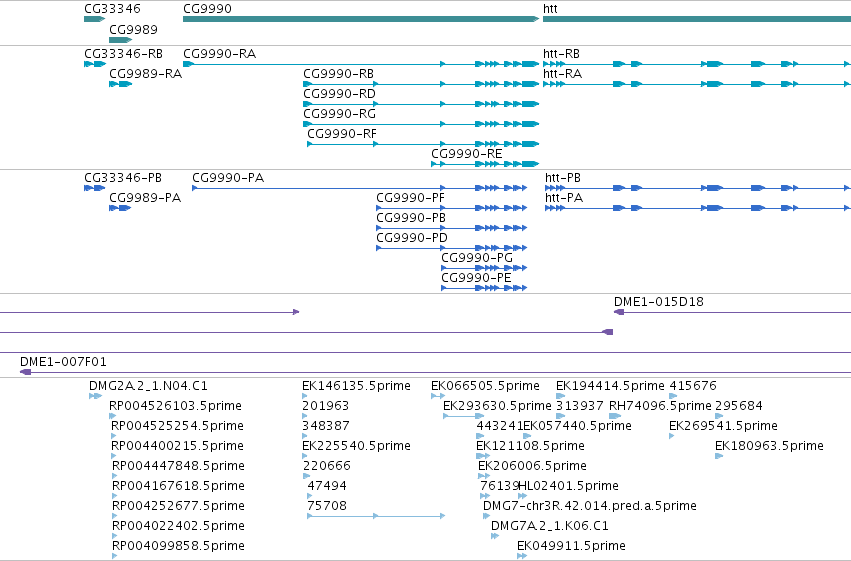
Task: Select the DME1-007F01 clone label
Action: (x=63, y=362)
